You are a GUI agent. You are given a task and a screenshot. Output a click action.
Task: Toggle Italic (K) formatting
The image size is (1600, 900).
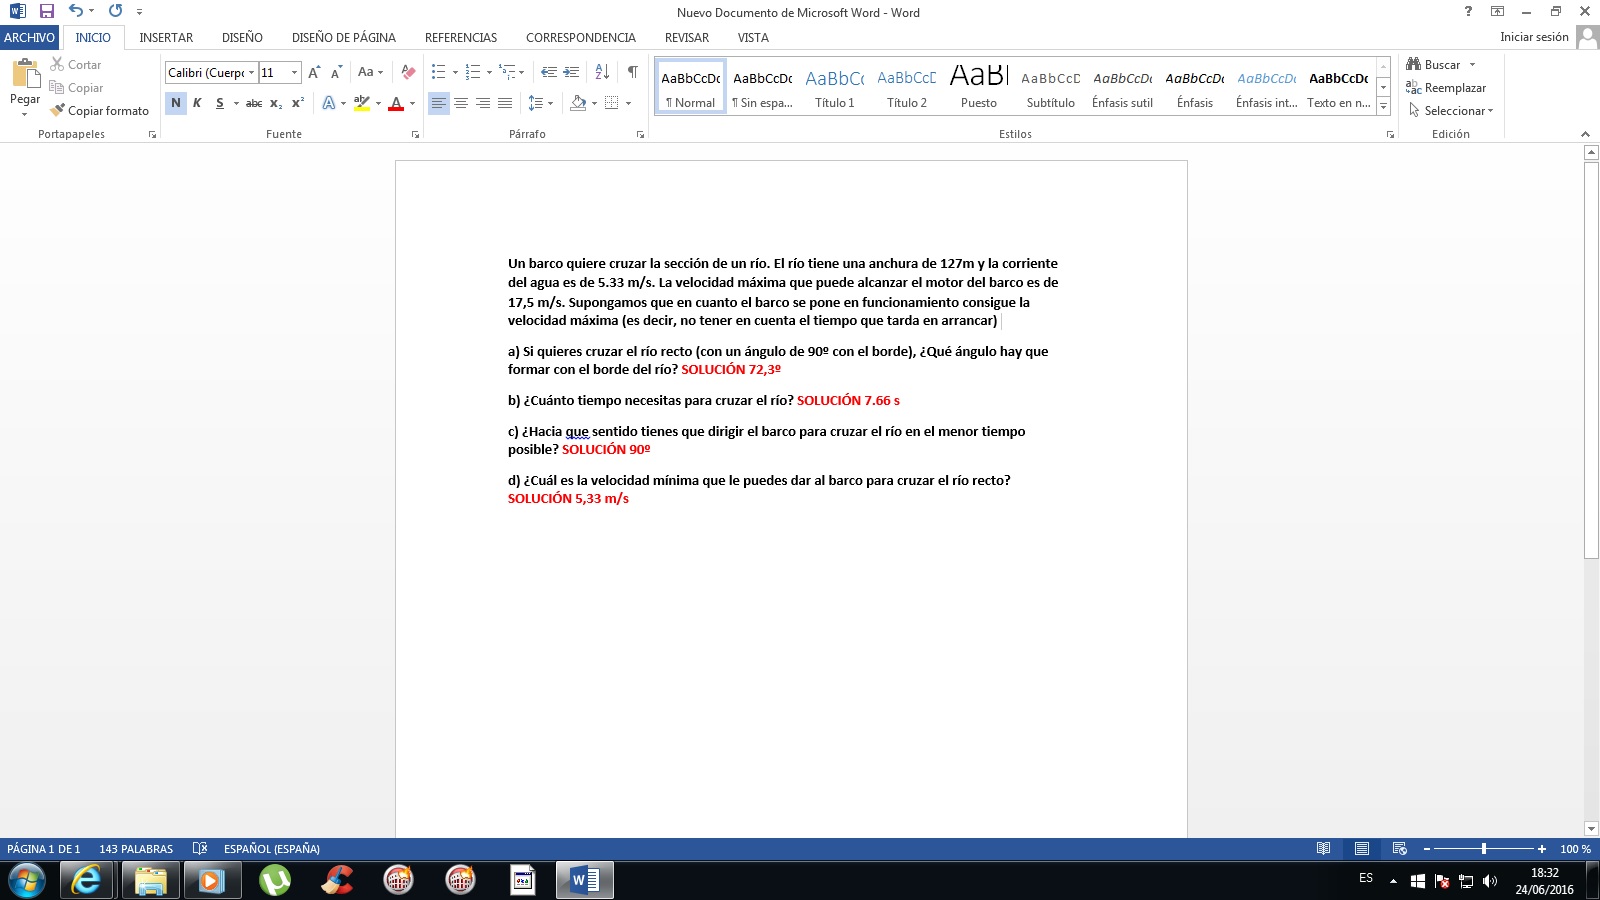pyautogui.click(x=197, y=103)
